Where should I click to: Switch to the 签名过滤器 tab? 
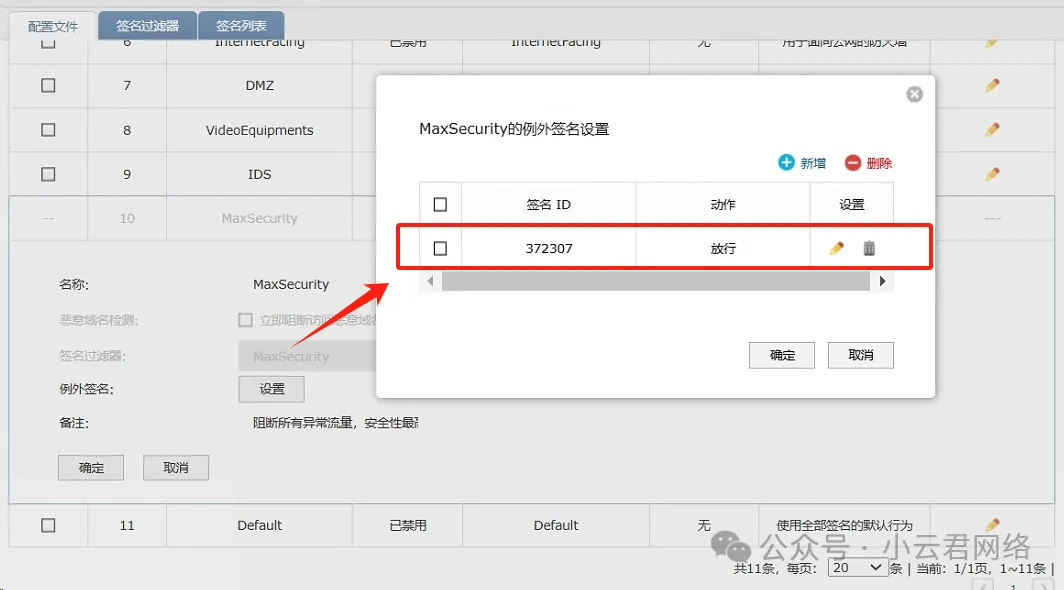click(x=147, y=26)
